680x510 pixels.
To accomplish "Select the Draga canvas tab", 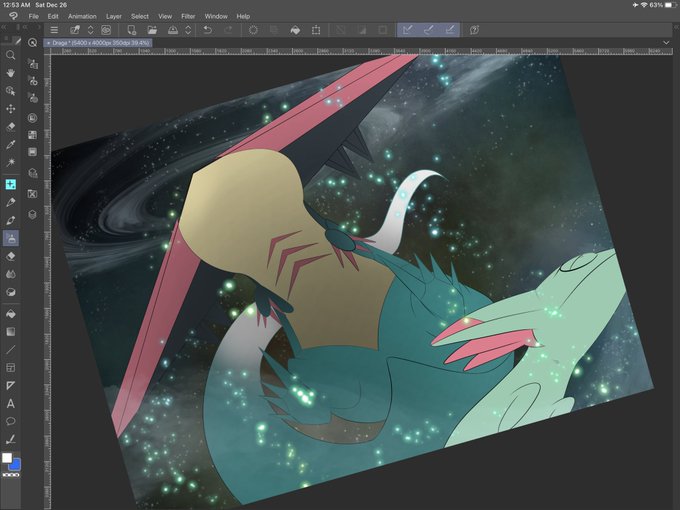I will point(98,43).
